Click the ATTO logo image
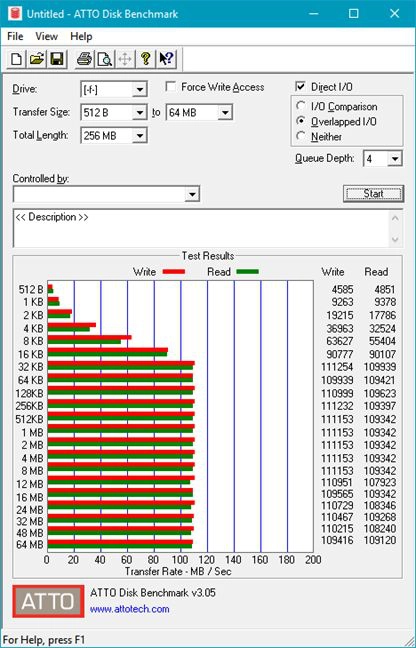The height and width of the screenshot is (648, 416). 48,601
